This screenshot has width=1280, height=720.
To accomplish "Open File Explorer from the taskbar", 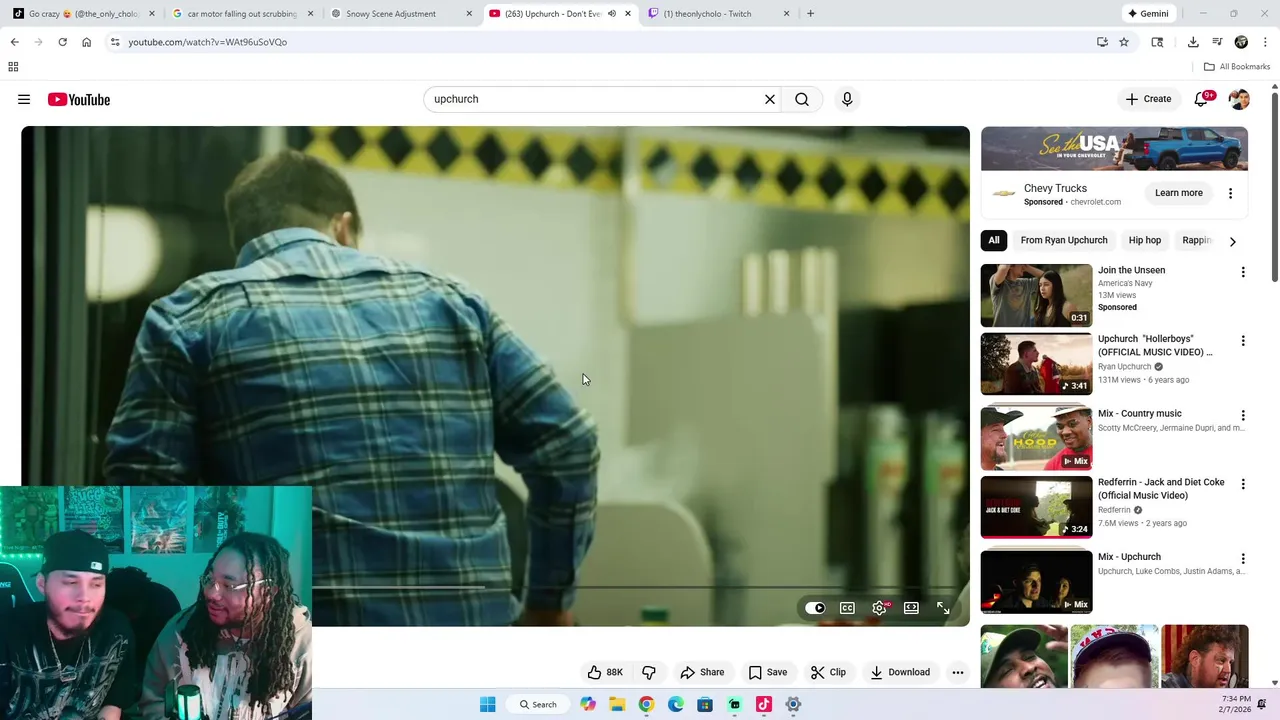I will (x=617, y=704).
